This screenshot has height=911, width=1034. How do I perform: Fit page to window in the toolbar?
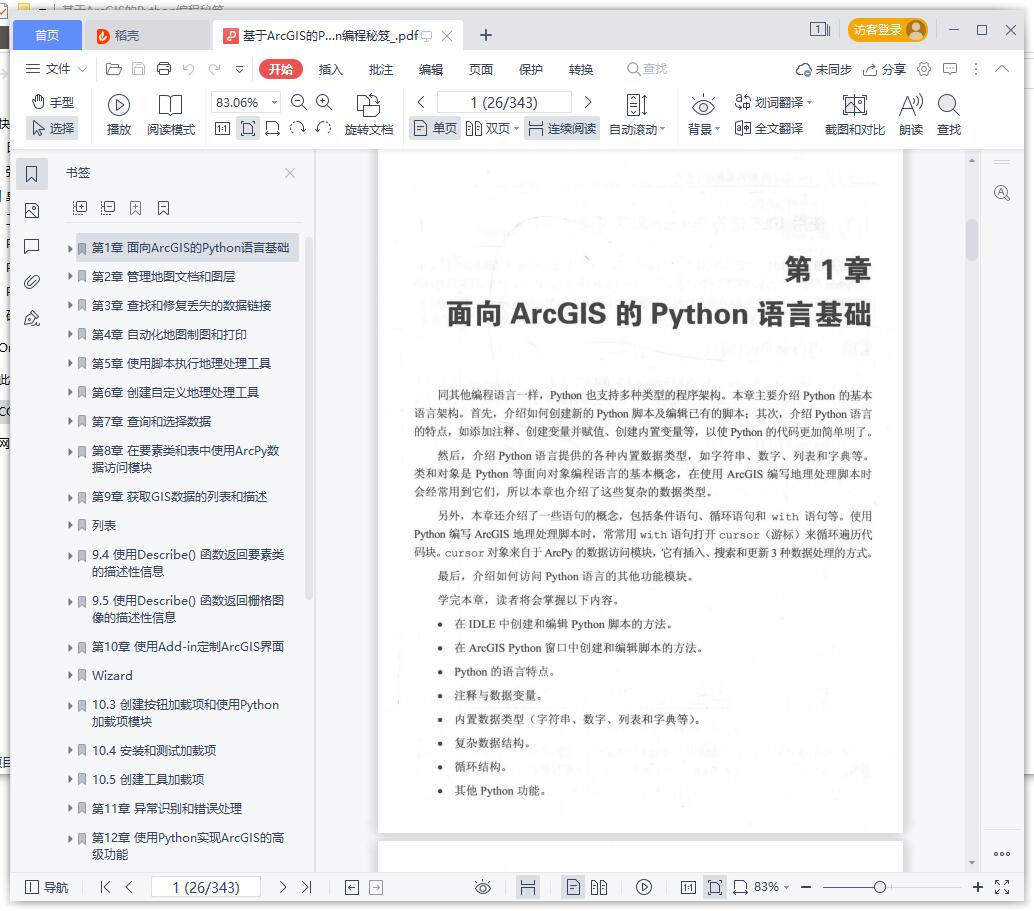pos(248,129)
